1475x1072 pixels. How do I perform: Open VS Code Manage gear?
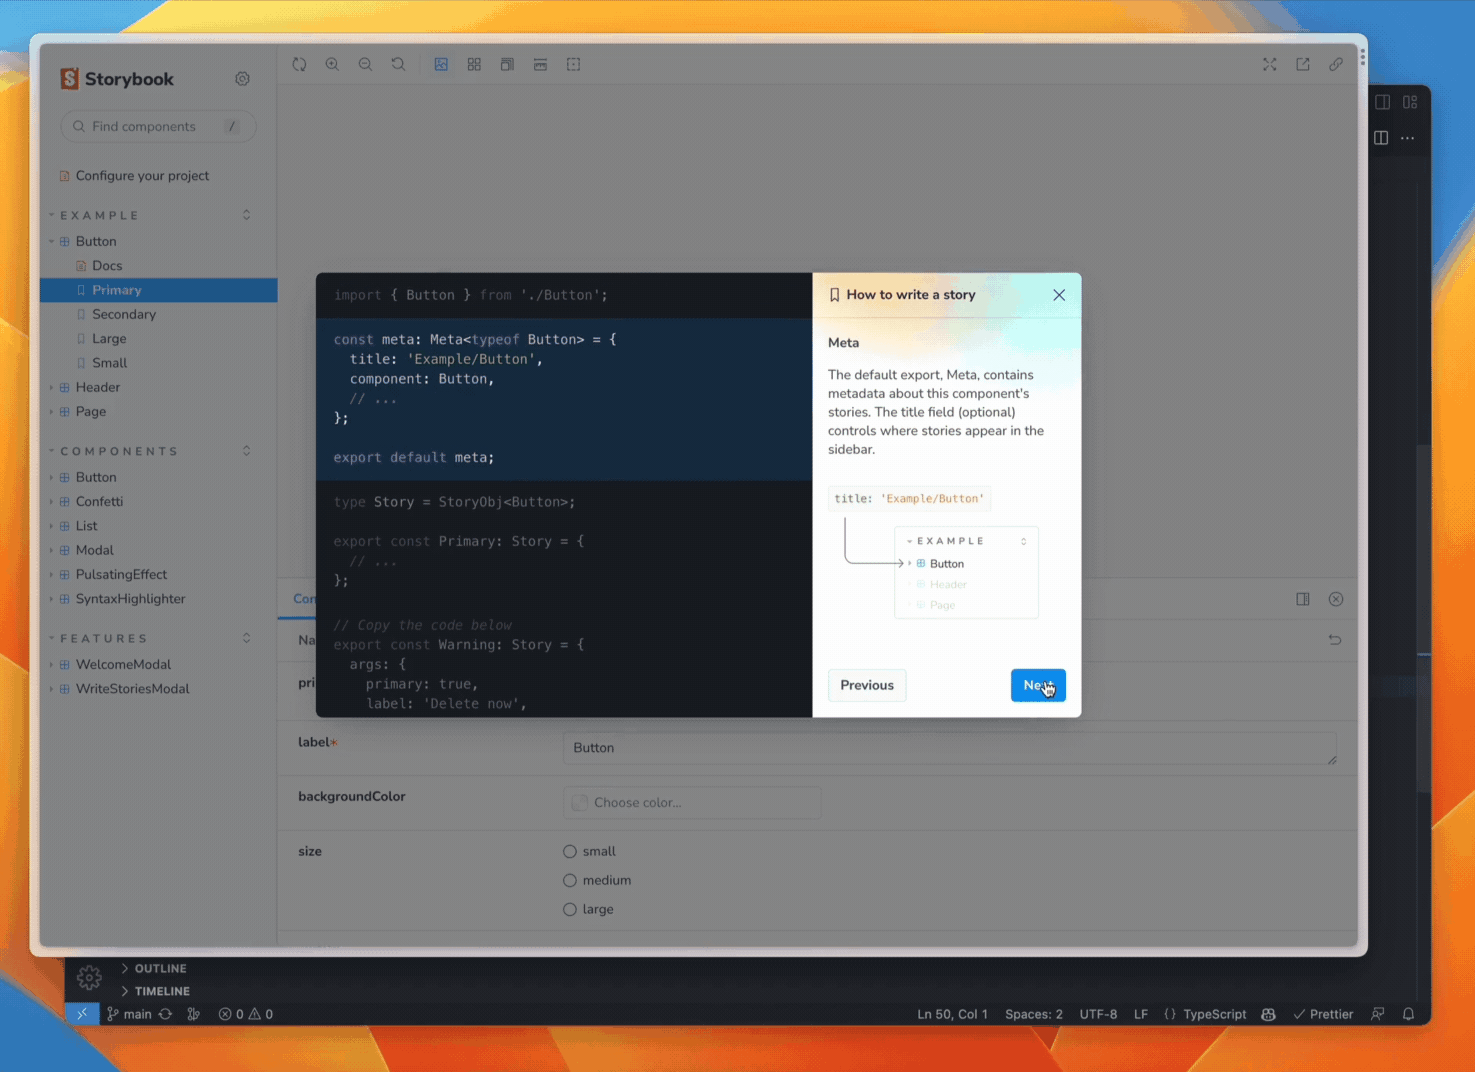(x=89, y=977)
